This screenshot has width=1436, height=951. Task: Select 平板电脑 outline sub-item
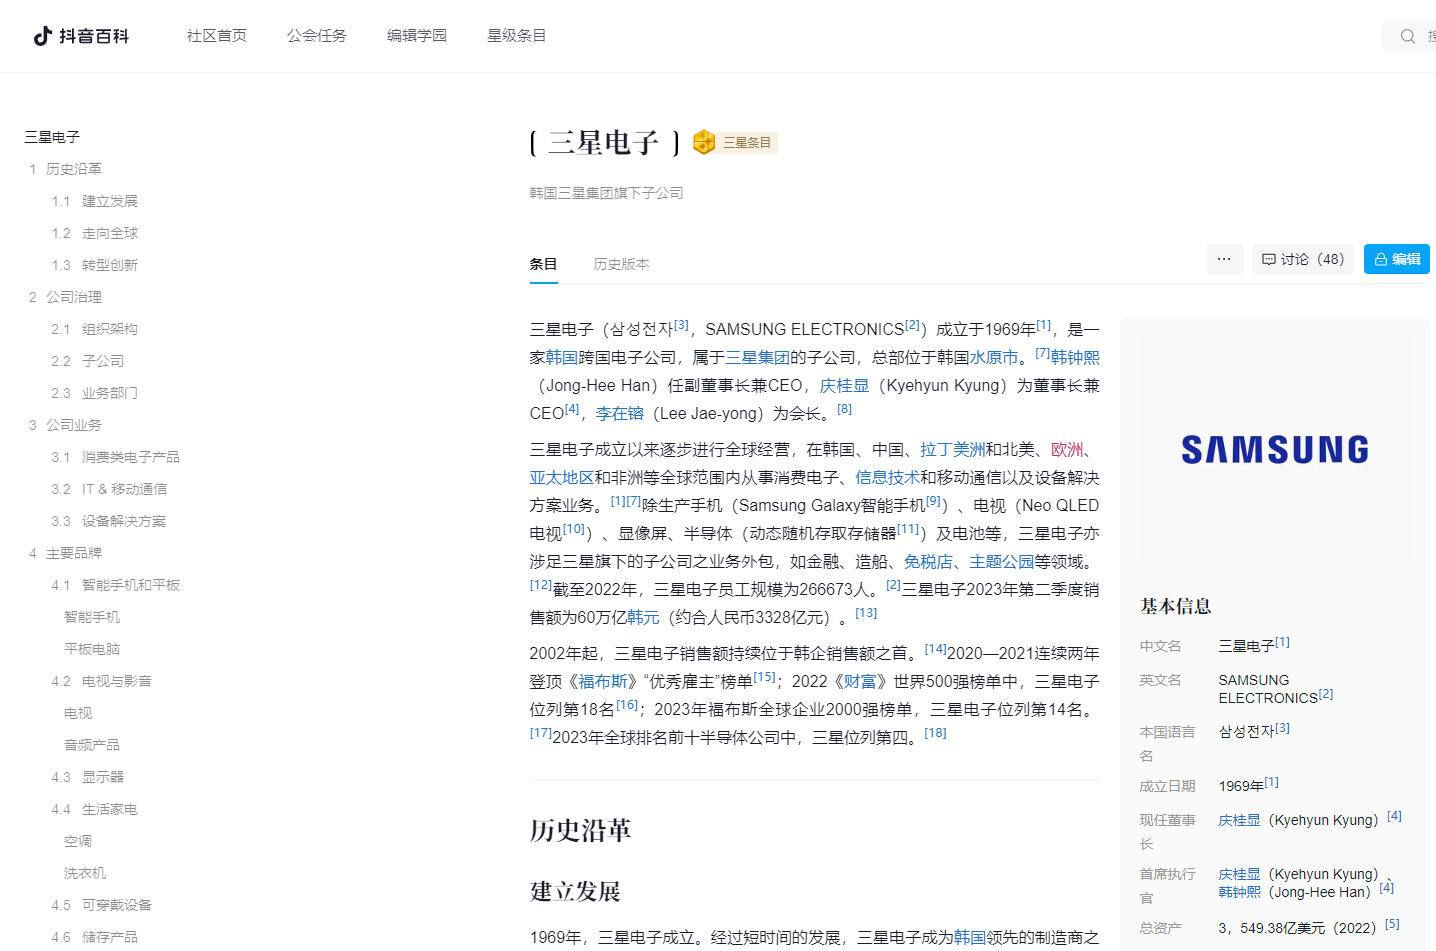[92, 649]
